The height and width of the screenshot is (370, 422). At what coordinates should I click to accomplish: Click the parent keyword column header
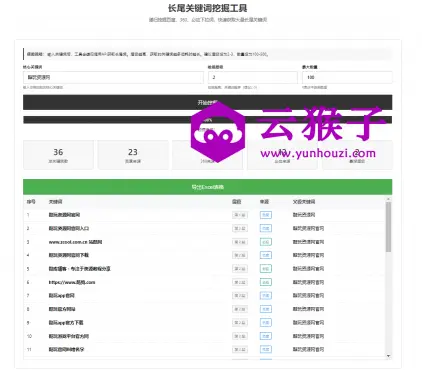click(304, 202)
